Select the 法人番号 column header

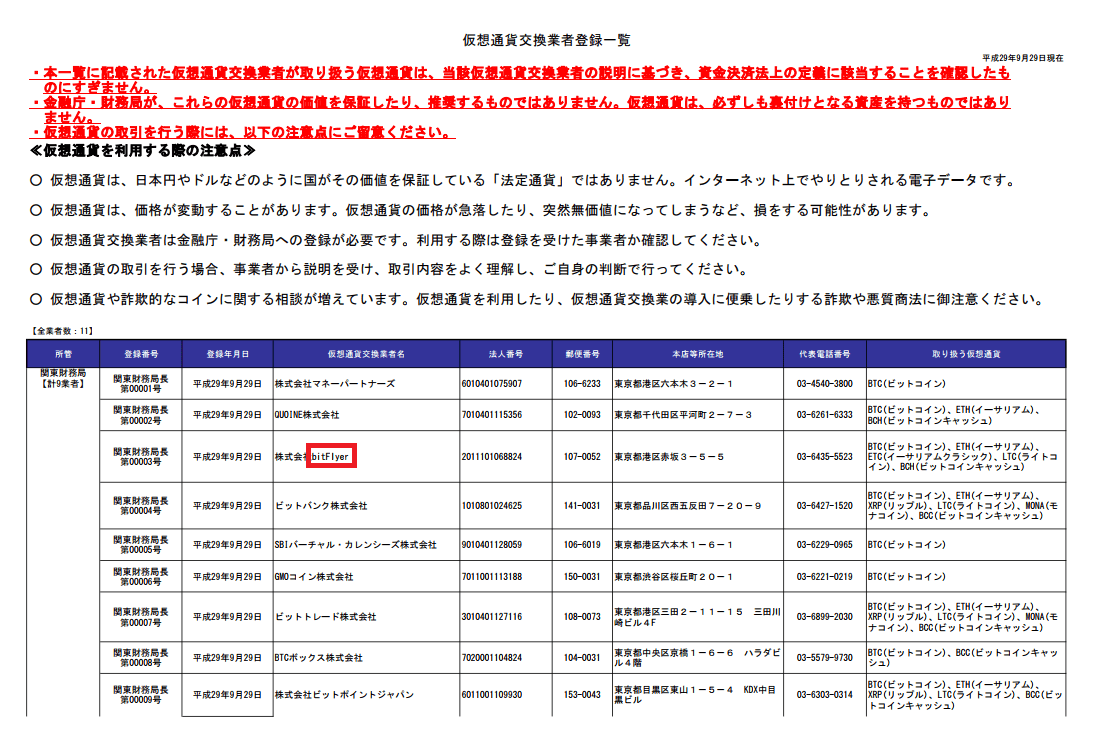[x=507, y=354]
